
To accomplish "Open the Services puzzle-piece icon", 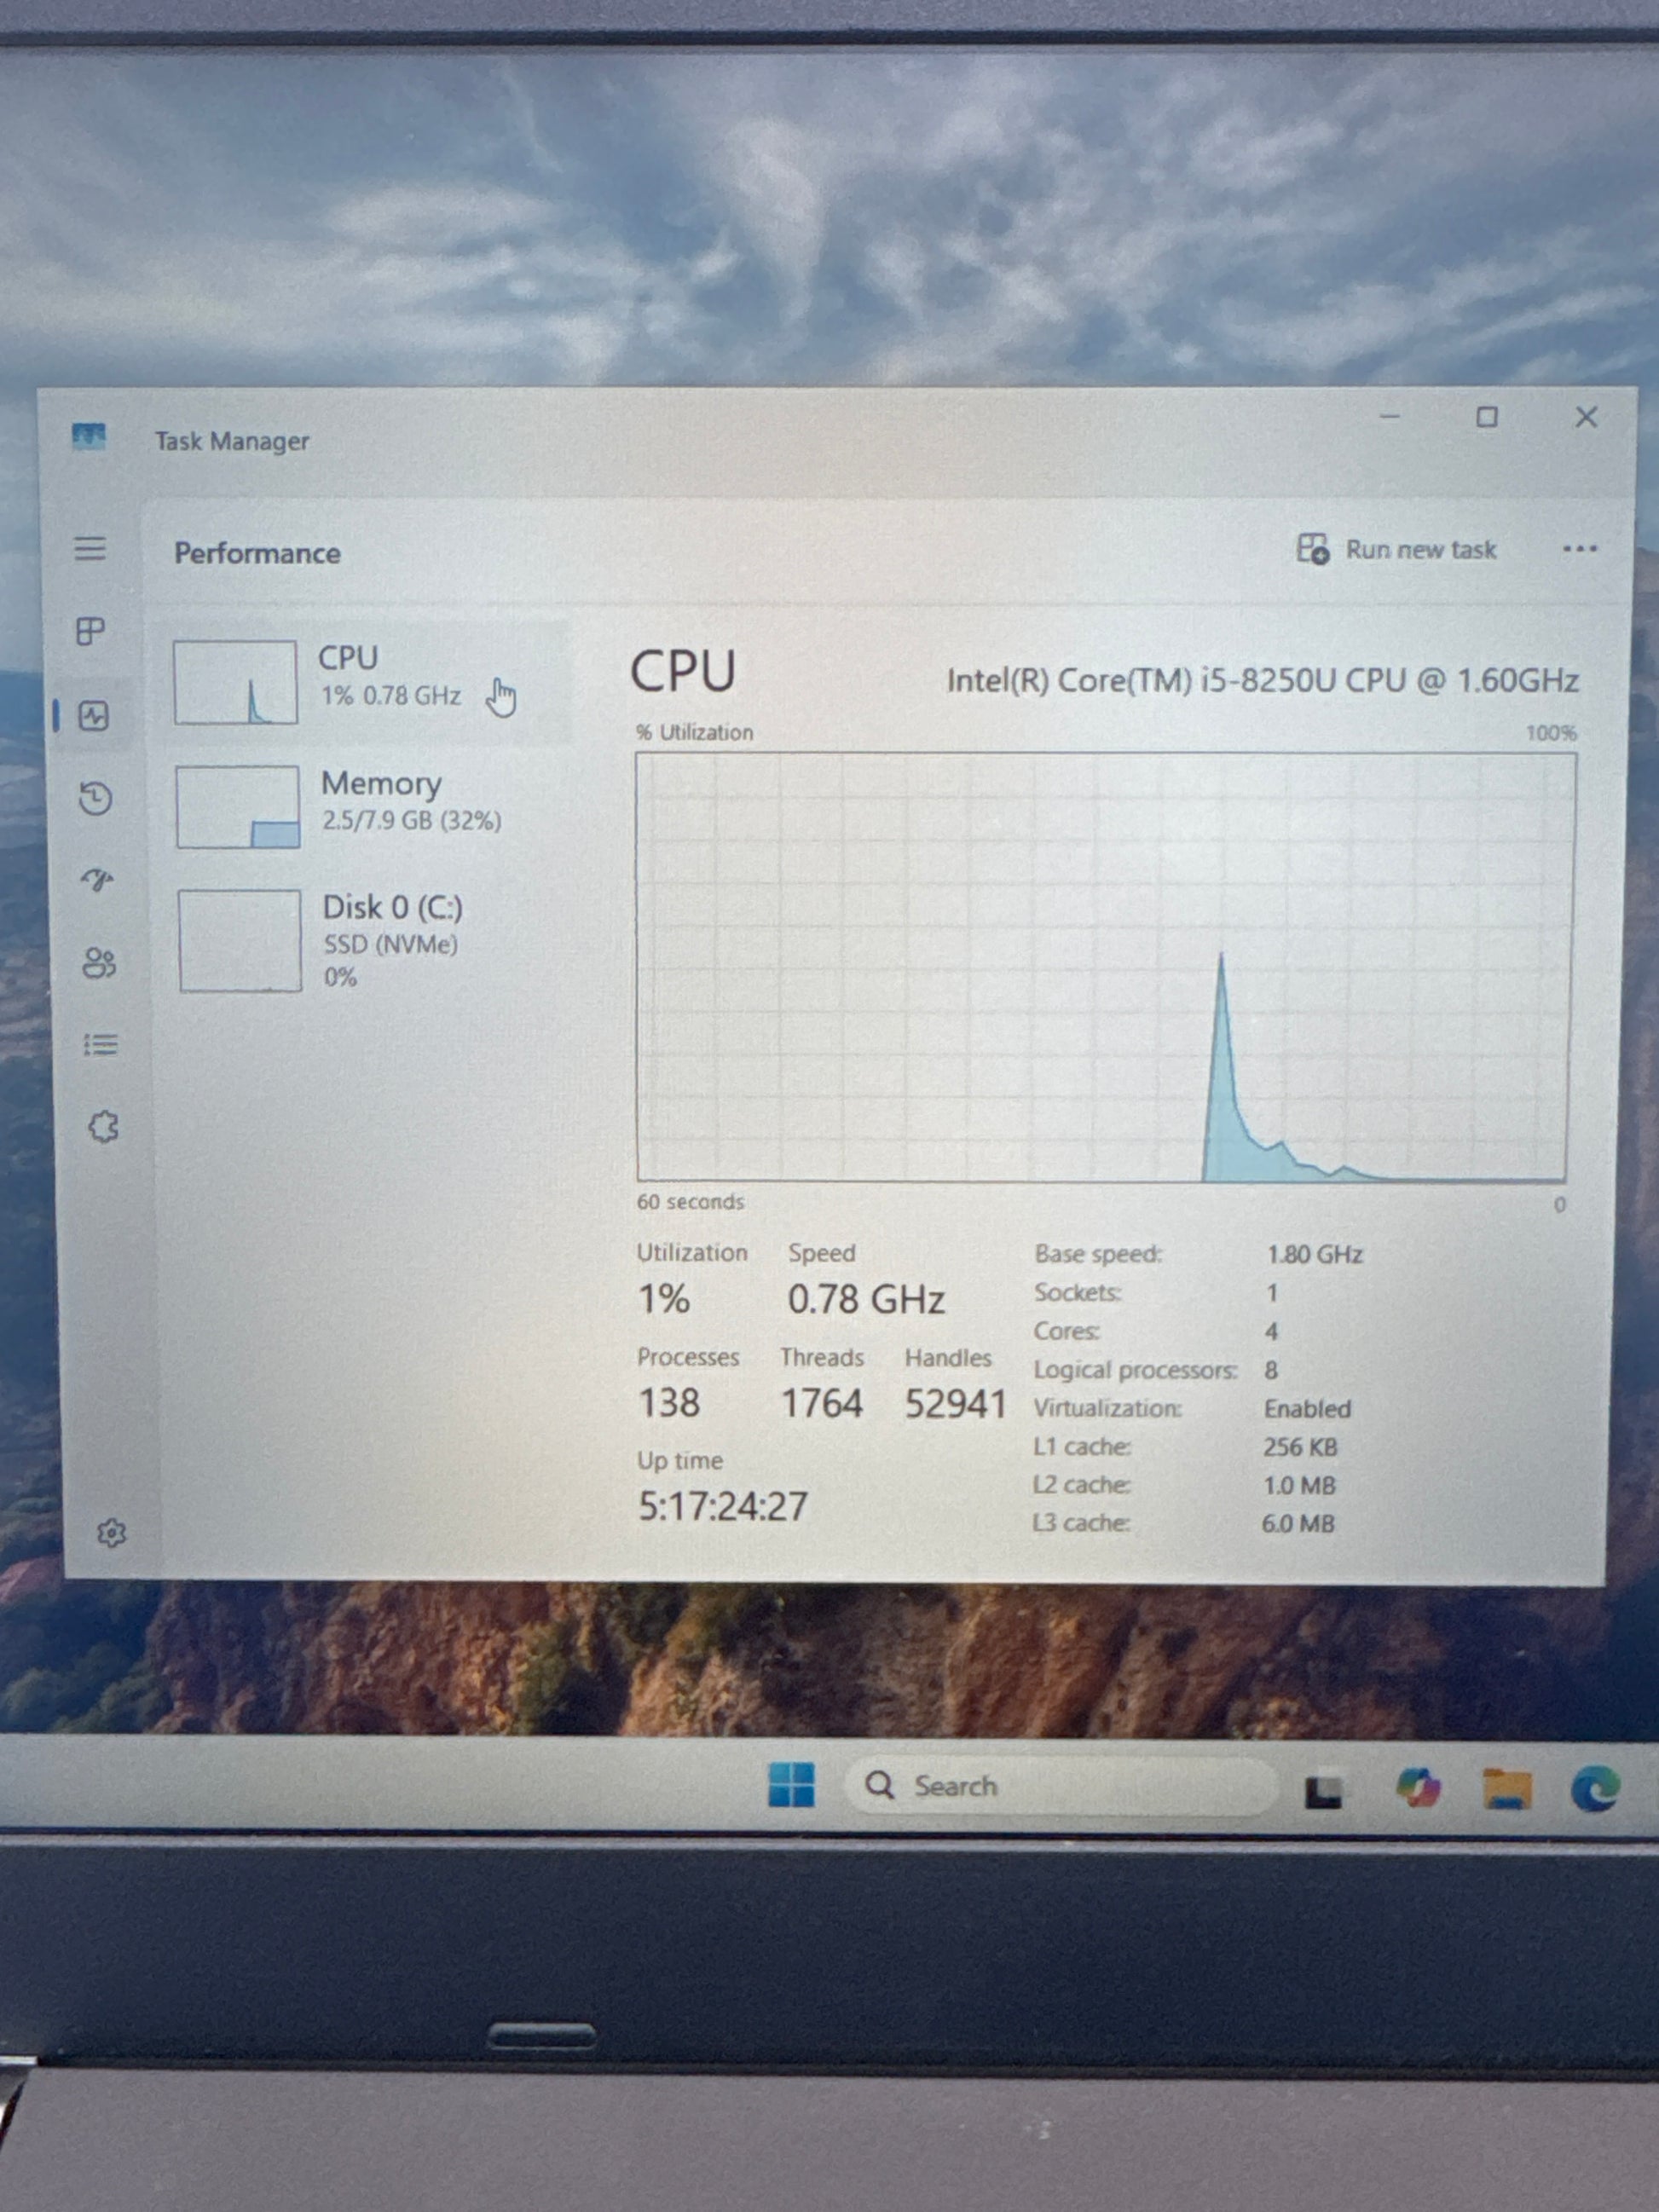I will pyautogui.click(x=103, y=1127).
